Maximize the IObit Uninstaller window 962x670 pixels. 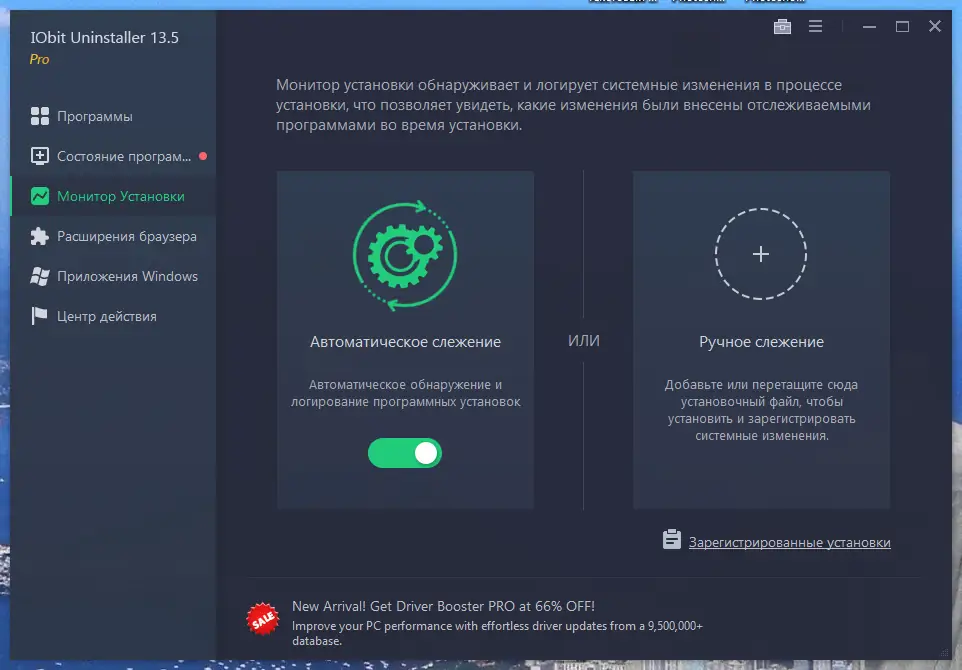902,26
